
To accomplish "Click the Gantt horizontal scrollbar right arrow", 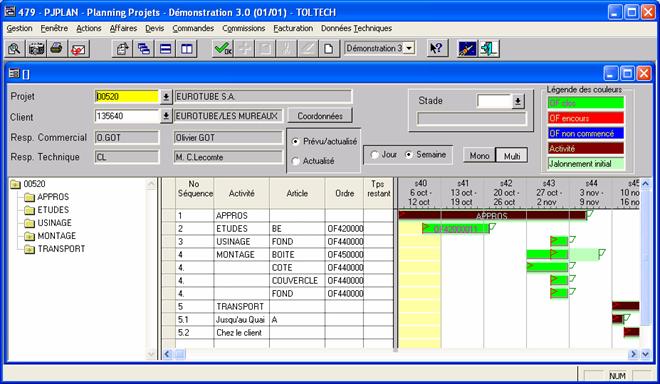I will 633,354.
